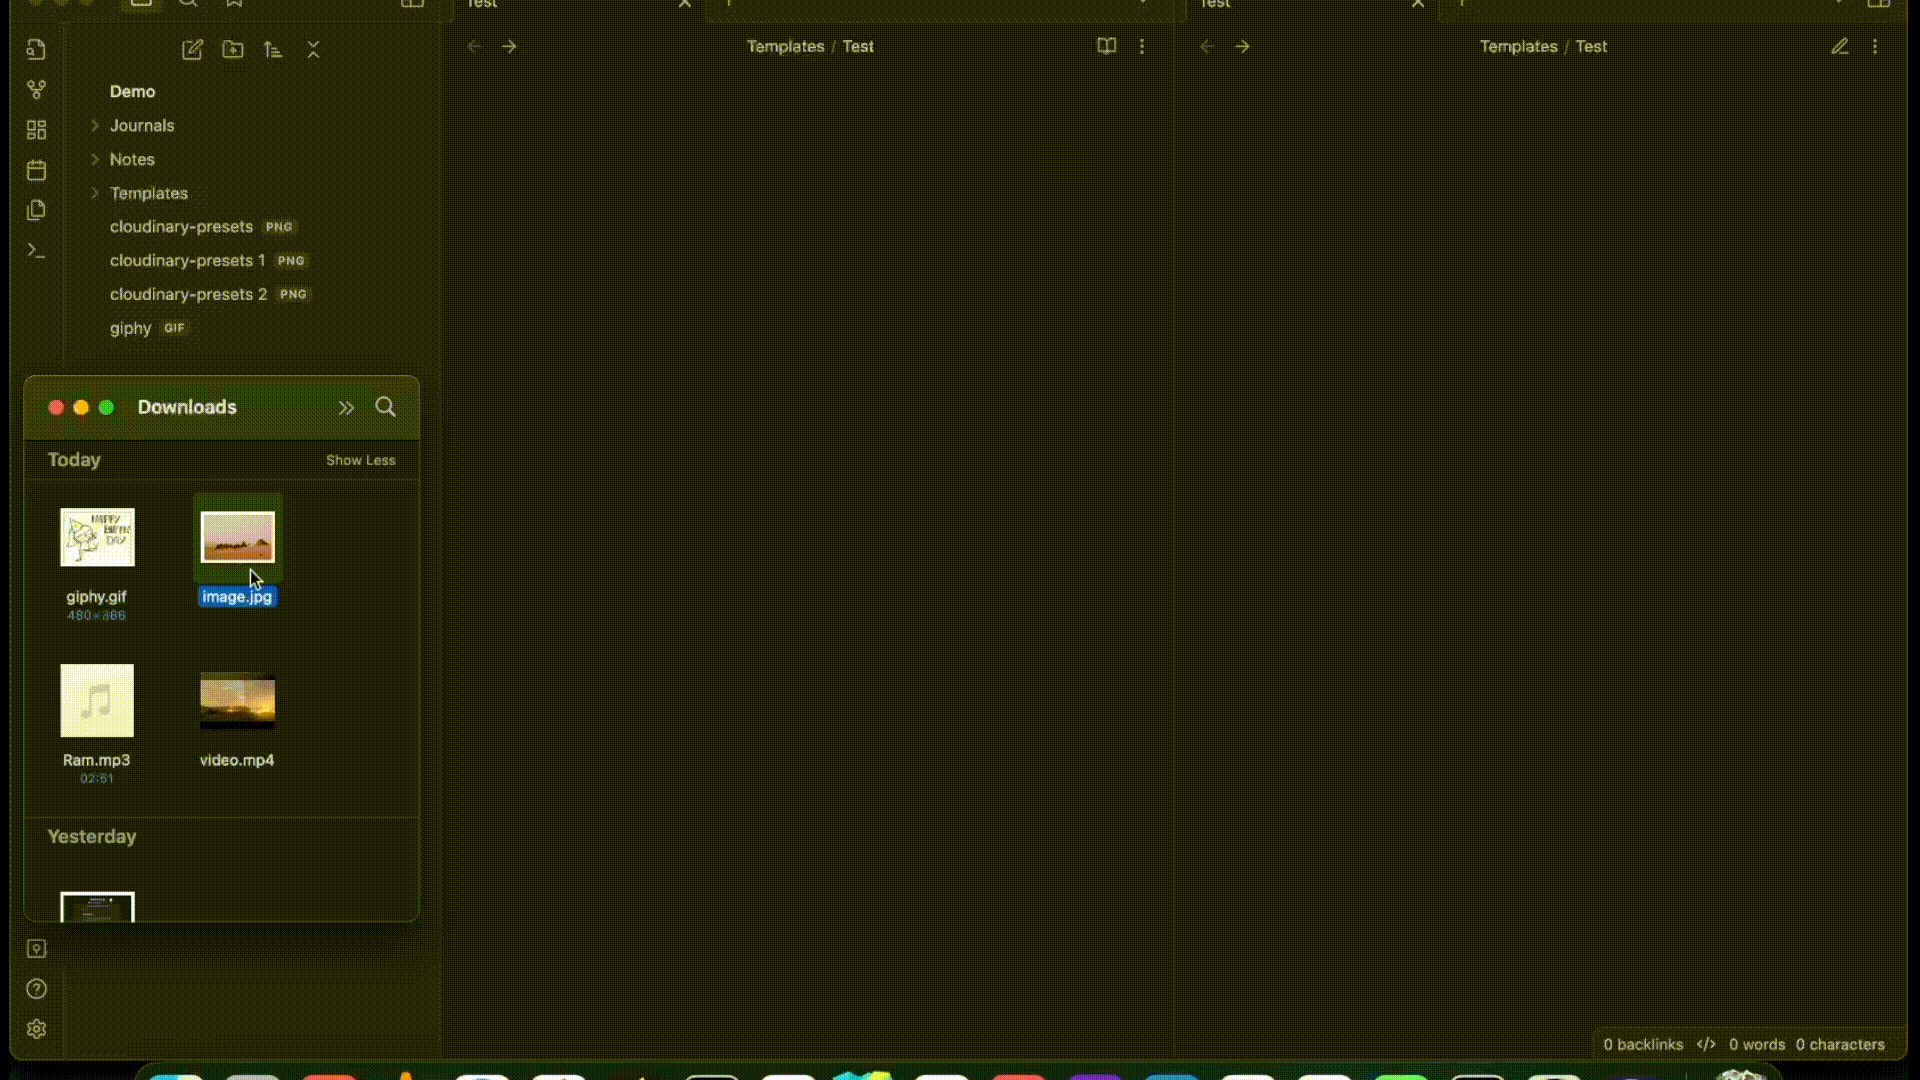Click the New folder icon

coord(233,50)
